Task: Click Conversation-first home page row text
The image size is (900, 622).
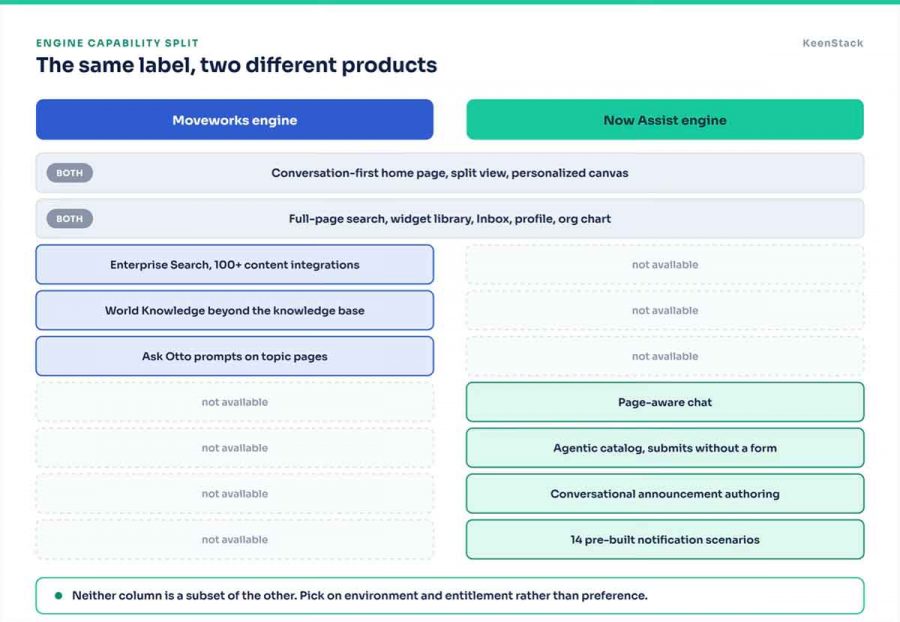Action: 449,173
